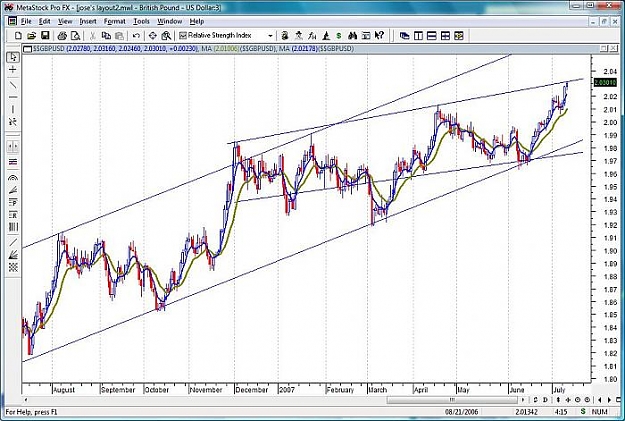Image resolution: width=625 pixels, height=421 pixels.
Task: Open the Help menu
Action: (x=197, y=21)
